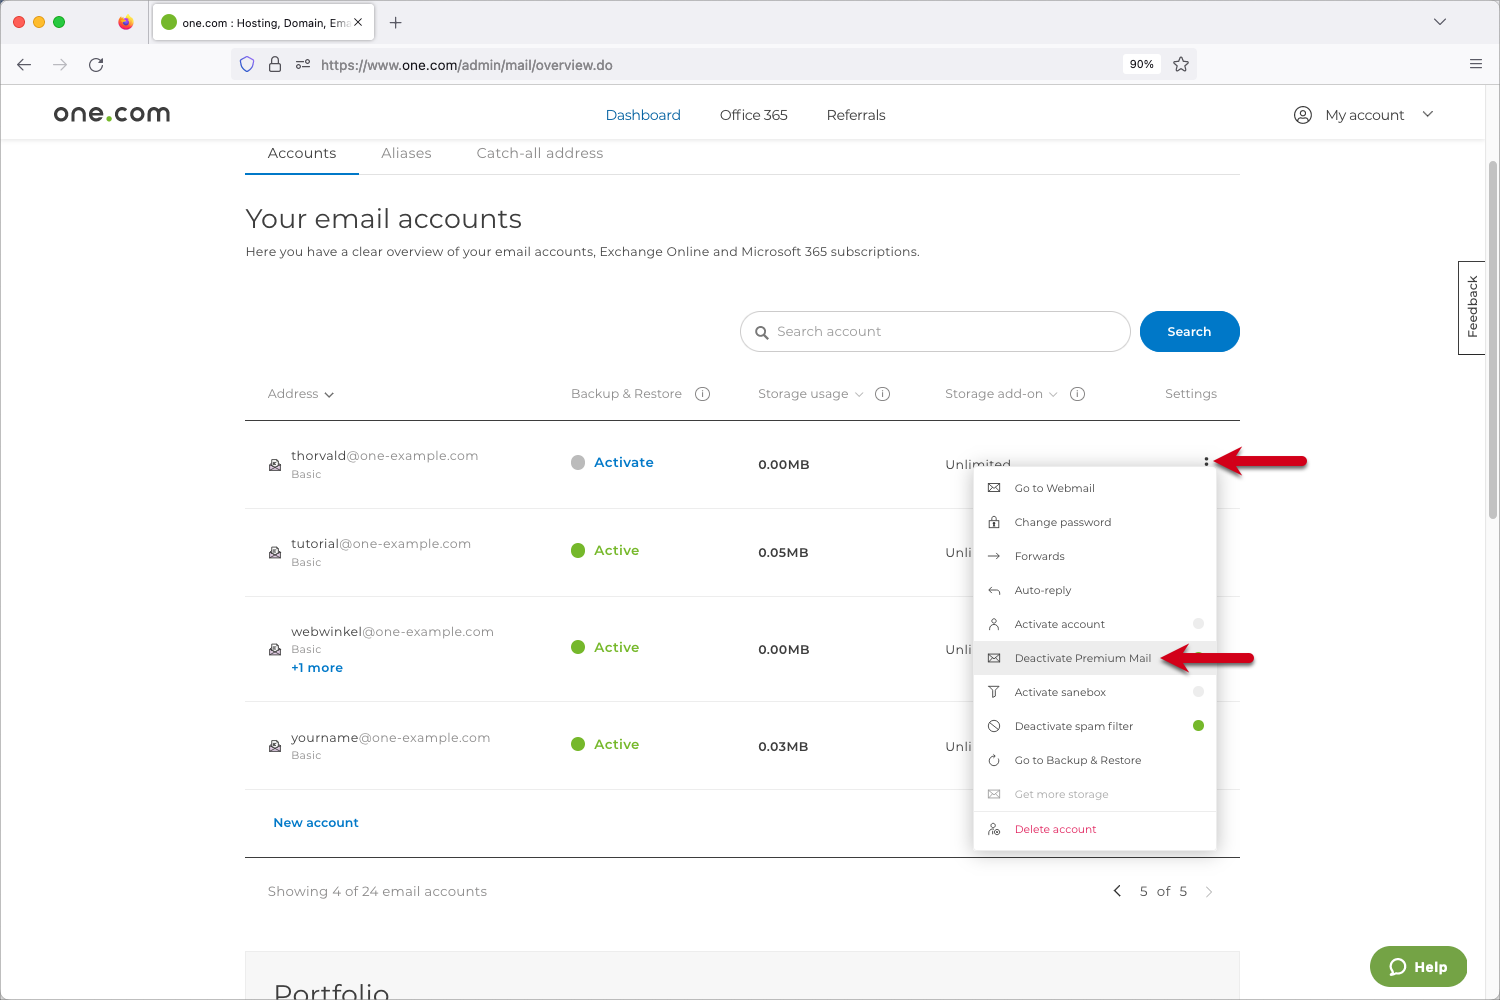The height and width of the screenshot is (1000, 1500).
Task: Click the Storage add-on info icon
Action: point(1077,394)
